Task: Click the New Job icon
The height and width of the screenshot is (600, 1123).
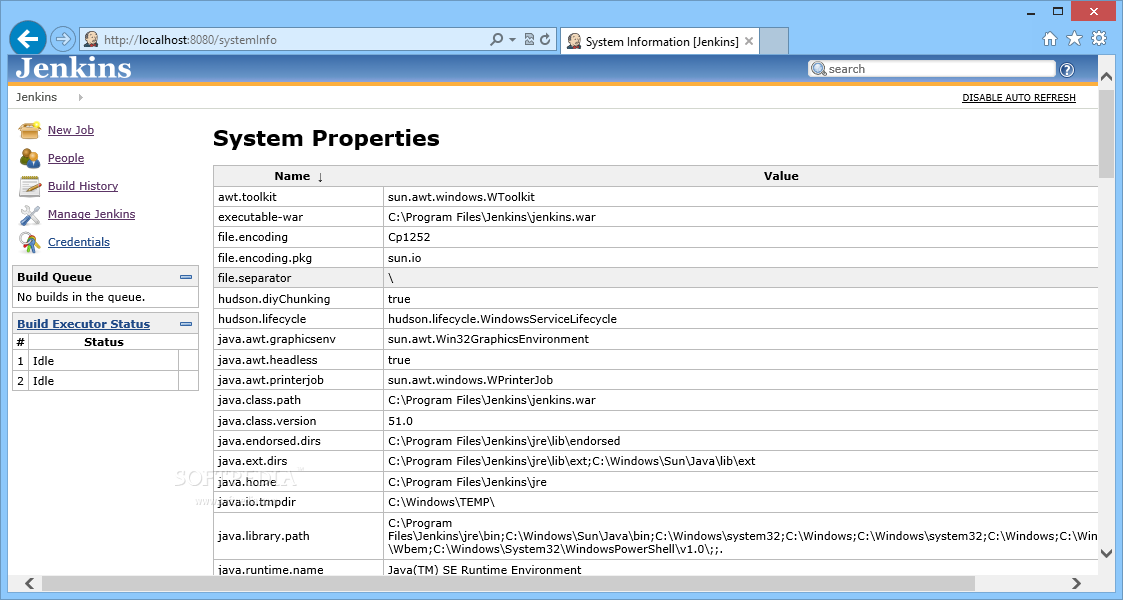Action: click(29, 130)
